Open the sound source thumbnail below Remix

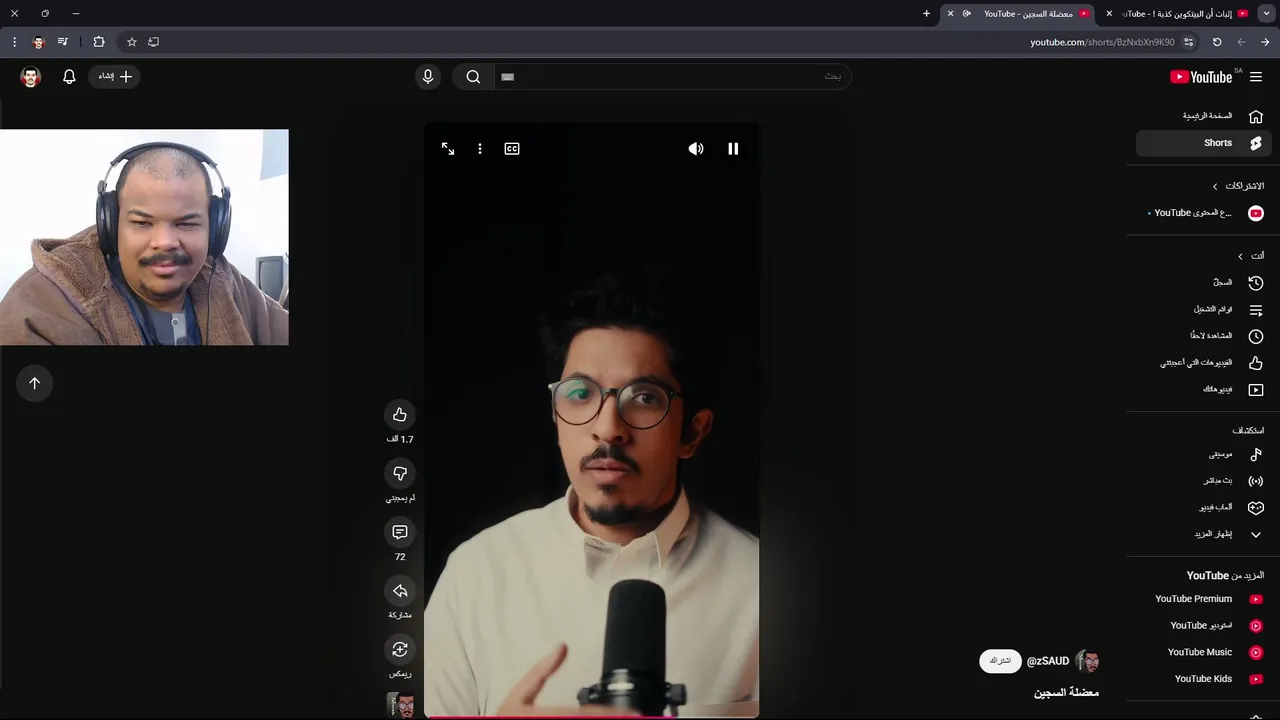tap(401, 705)
